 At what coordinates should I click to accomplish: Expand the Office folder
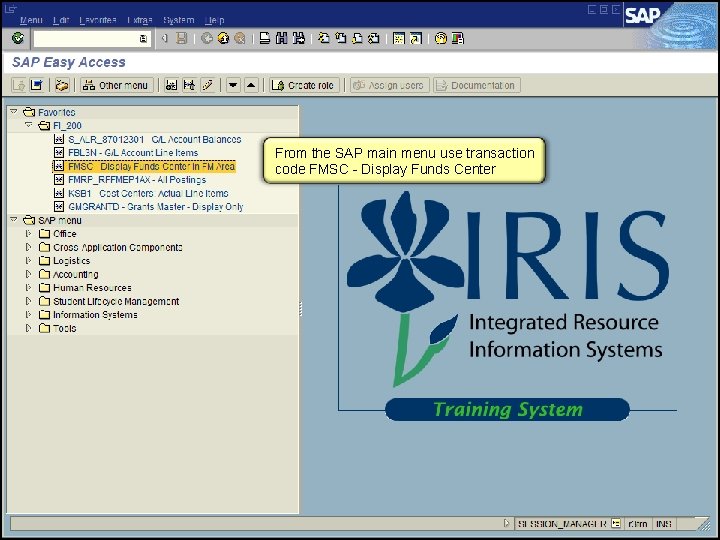click(28, 233)
